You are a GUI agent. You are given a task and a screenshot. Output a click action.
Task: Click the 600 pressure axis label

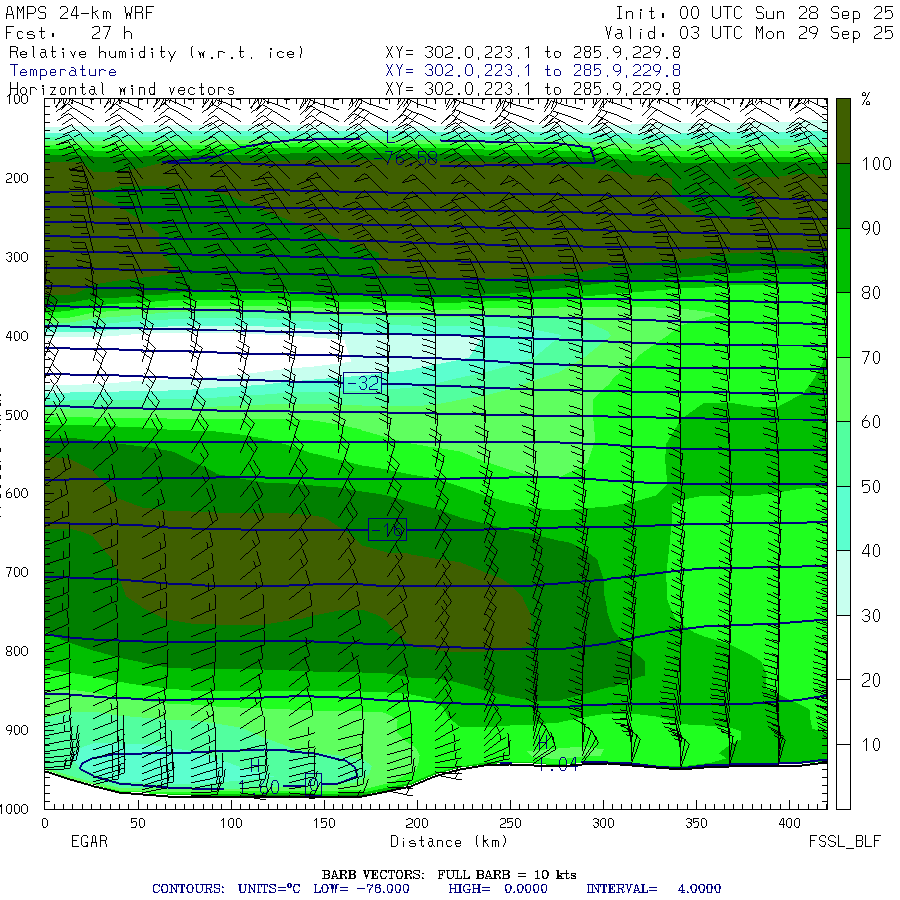(x=17, y=494)
